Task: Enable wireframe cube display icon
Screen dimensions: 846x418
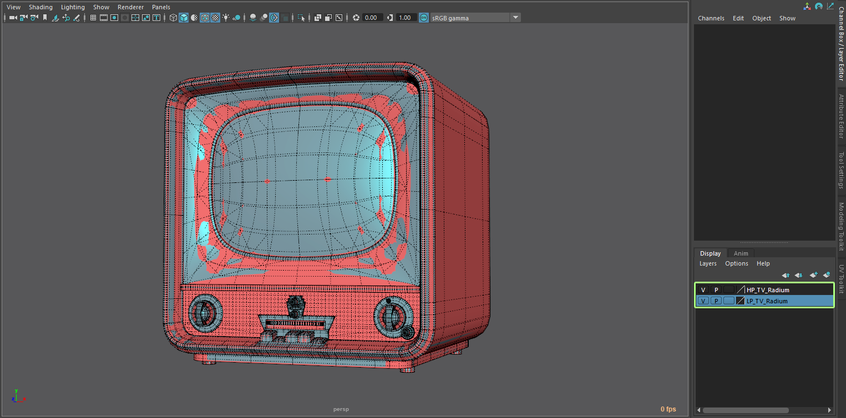Action: (x=172, y=18)
